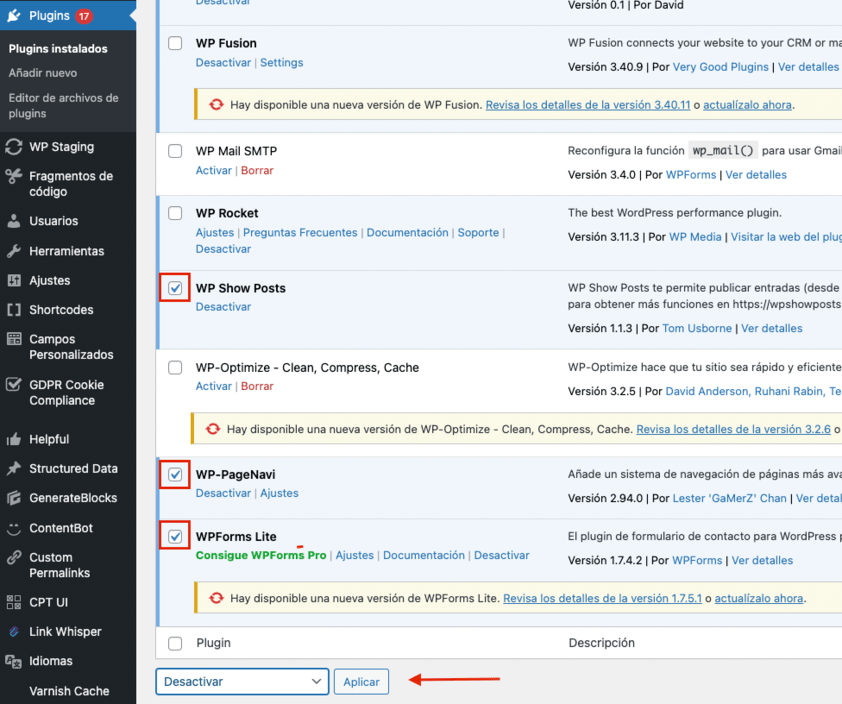
Task: Open WP Rocket Soporte link
Action: (478, 233)
